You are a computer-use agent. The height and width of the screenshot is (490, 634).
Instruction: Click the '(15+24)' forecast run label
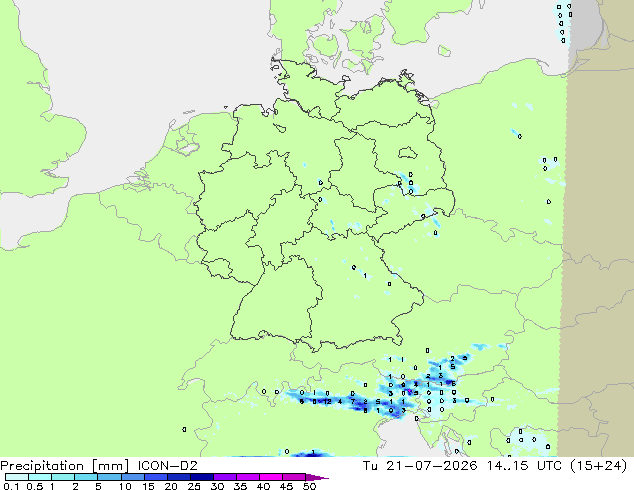598,466
